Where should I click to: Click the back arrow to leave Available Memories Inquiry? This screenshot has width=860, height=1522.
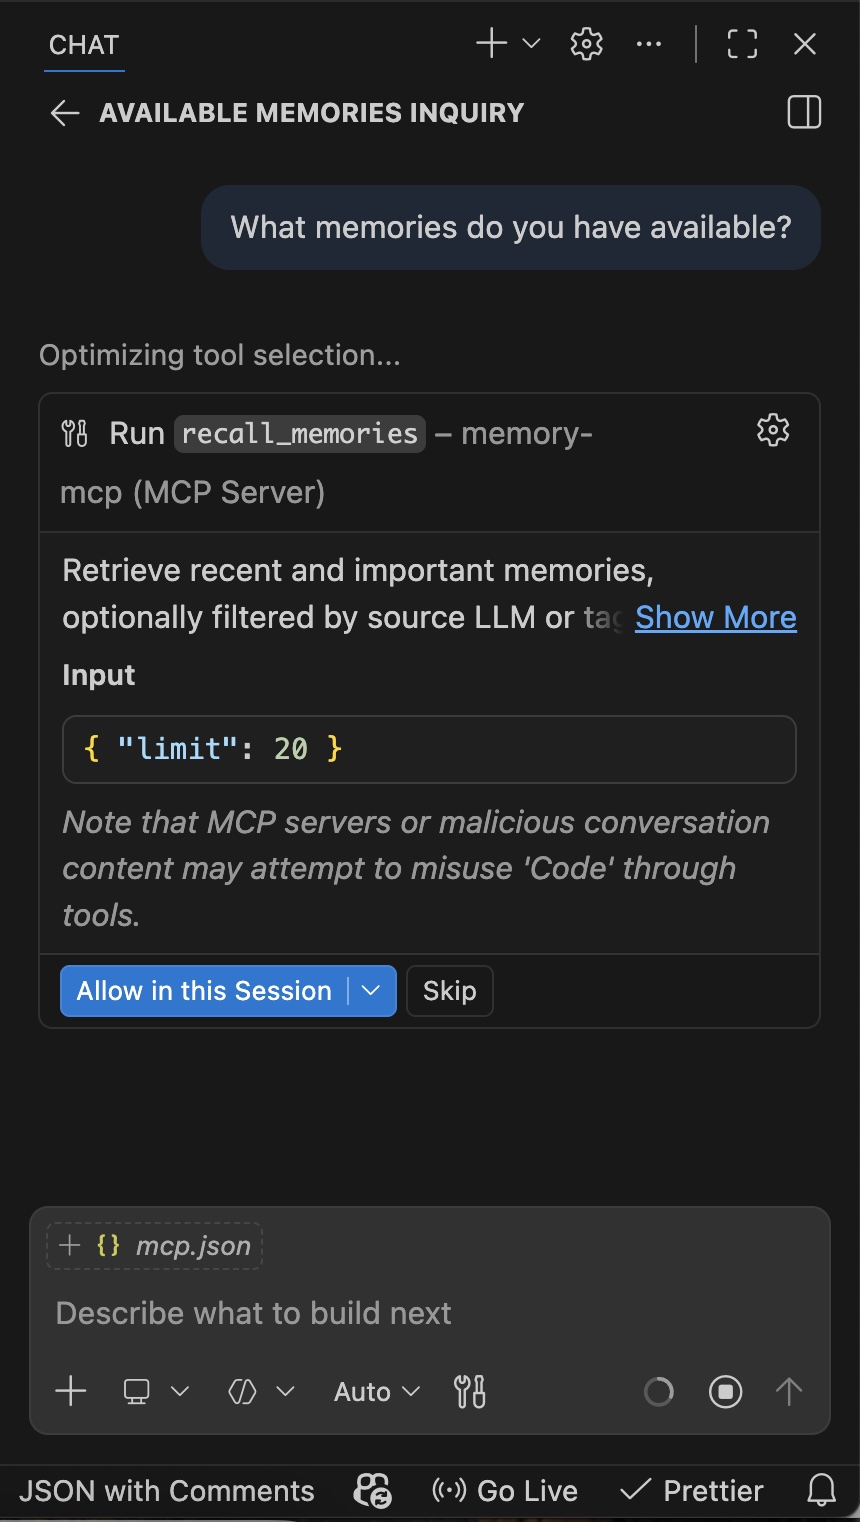coord(64,113)
